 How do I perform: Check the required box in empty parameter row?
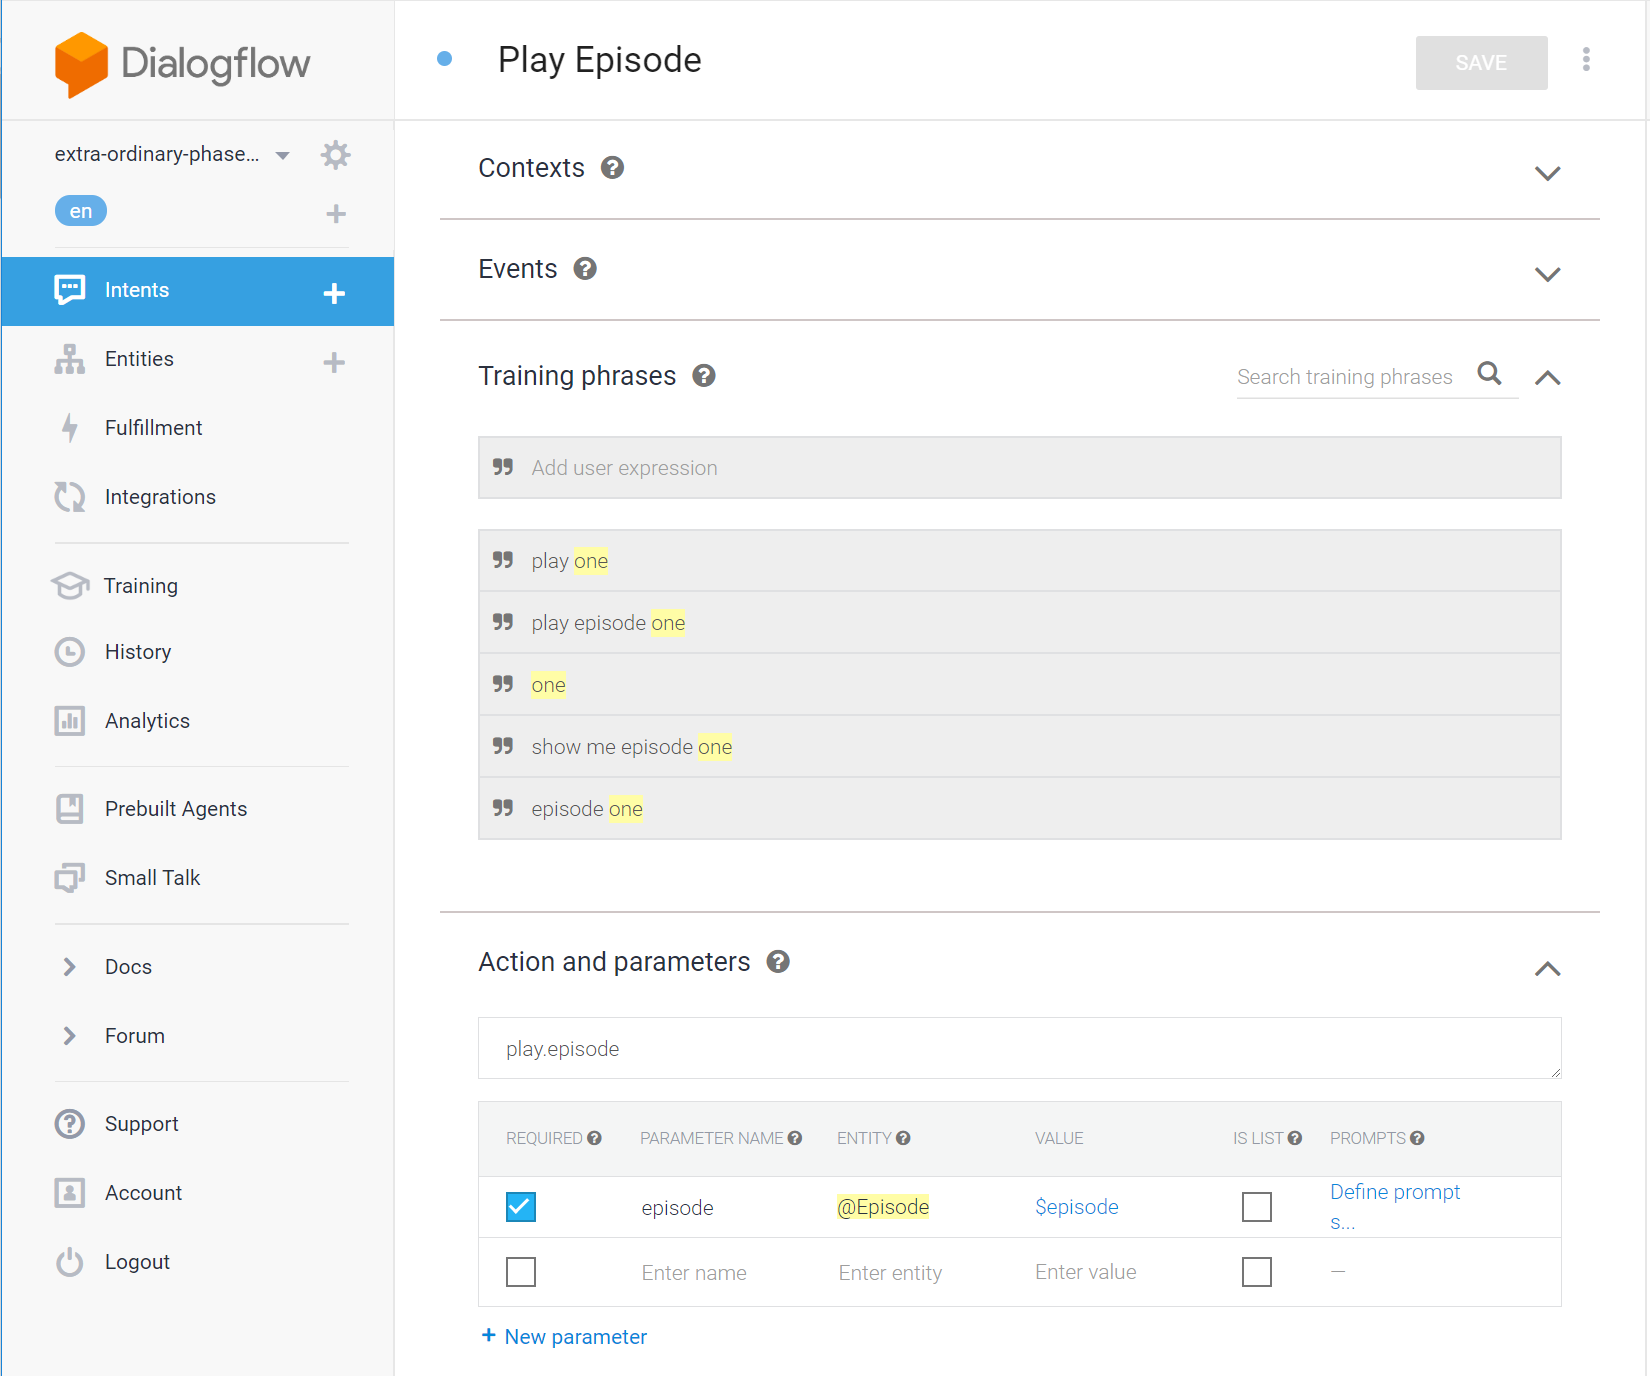pos(521,1272)
